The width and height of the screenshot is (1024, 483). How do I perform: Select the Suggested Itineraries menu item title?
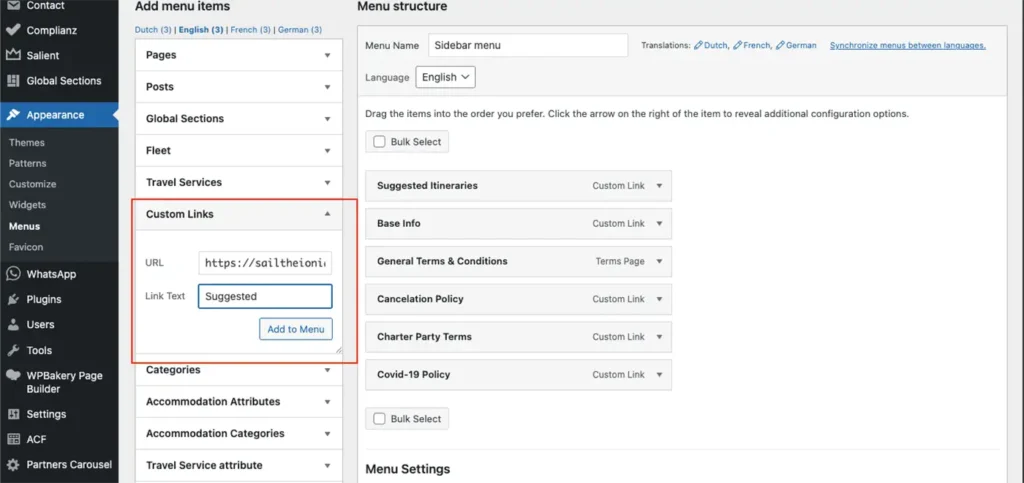(427, 186)
